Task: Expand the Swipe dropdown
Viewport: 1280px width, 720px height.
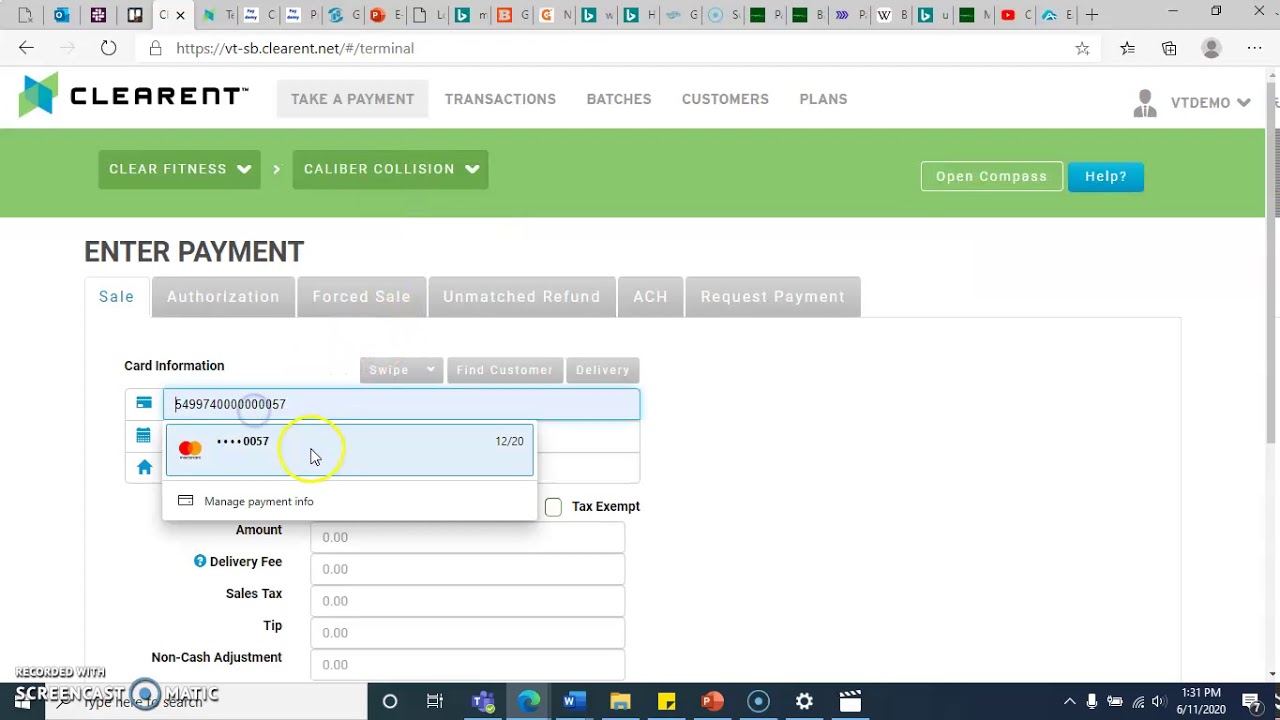Action: click(x=401, y=370)
